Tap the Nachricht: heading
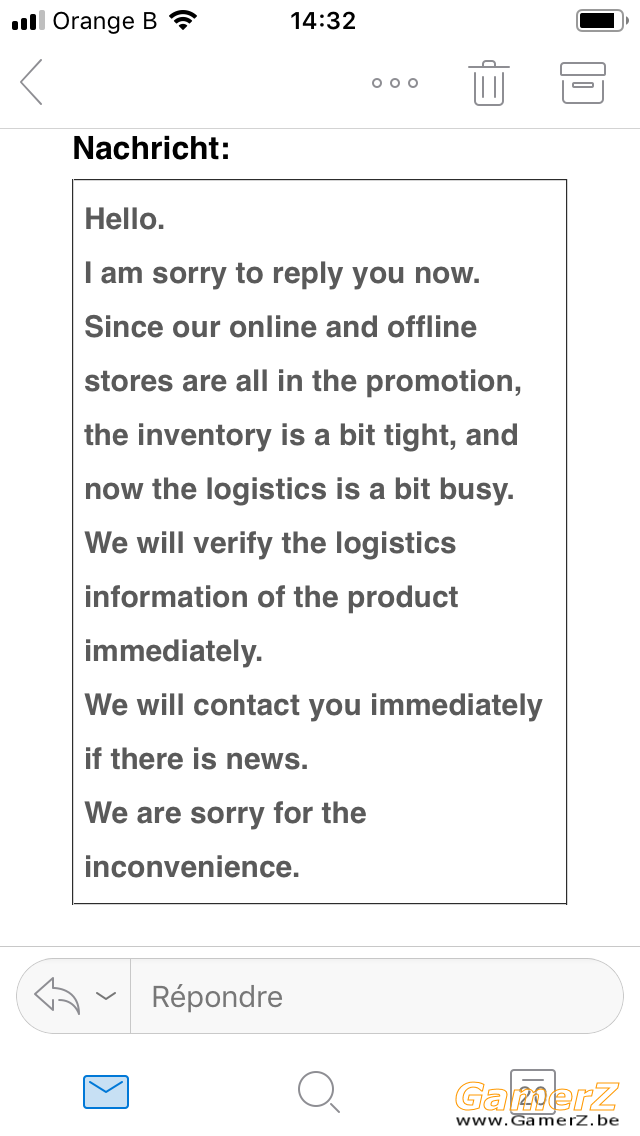The image size is (640, 1136). (151, 149)
